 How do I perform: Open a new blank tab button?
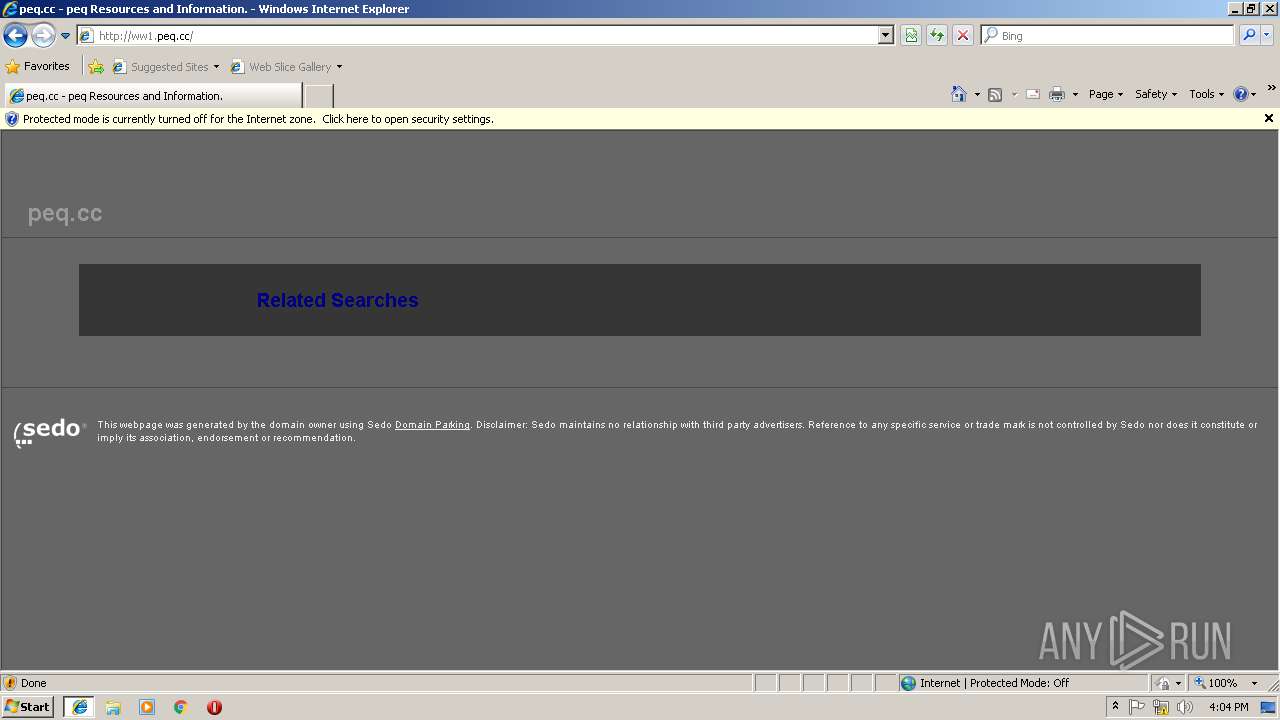(x=318, y=96)
